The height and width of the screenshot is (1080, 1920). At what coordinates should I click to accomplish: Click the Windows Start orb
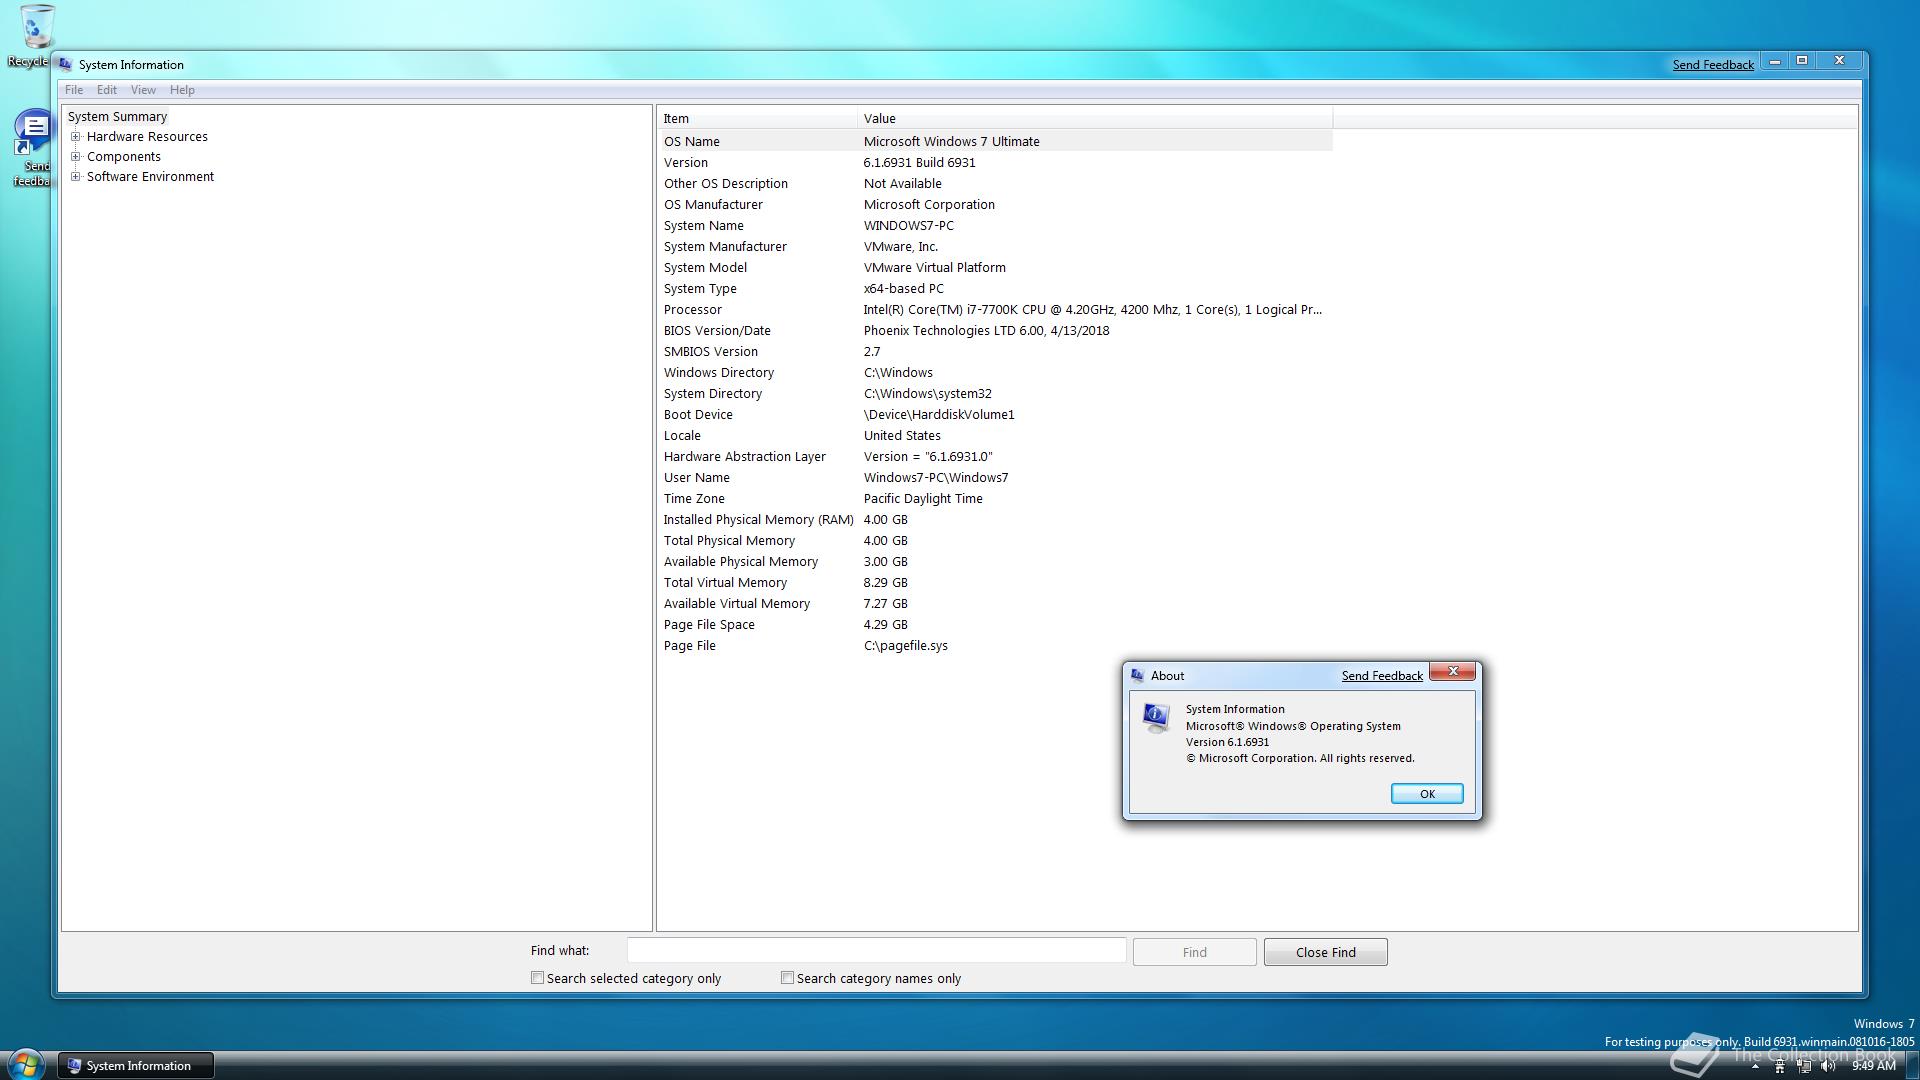pos(25,1064)
